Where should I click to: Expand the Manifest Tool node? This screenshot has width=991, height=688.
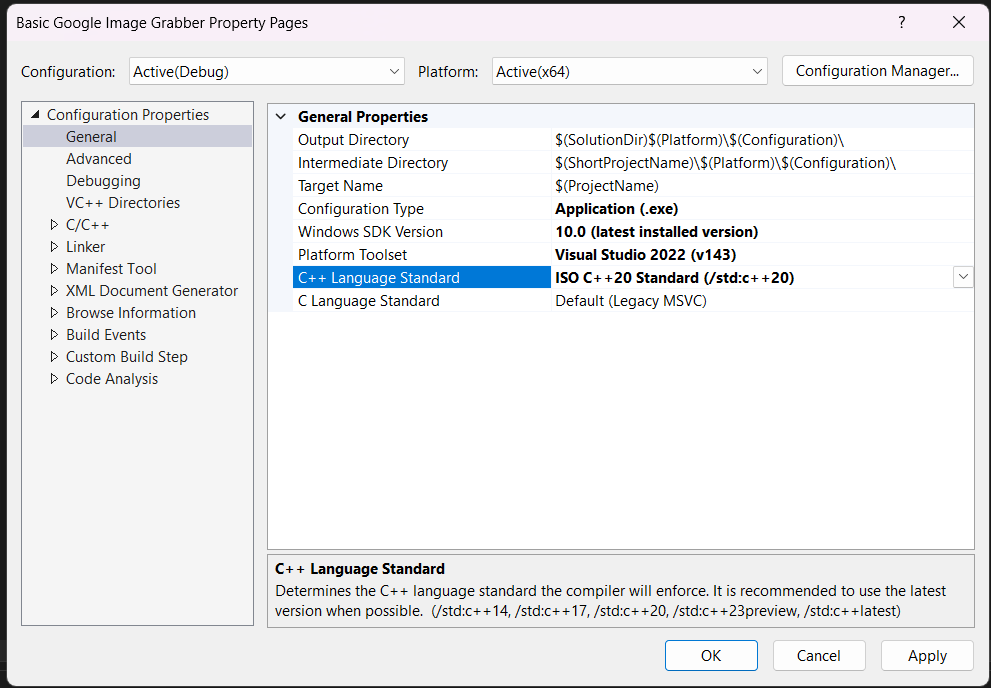click(54, 269)
